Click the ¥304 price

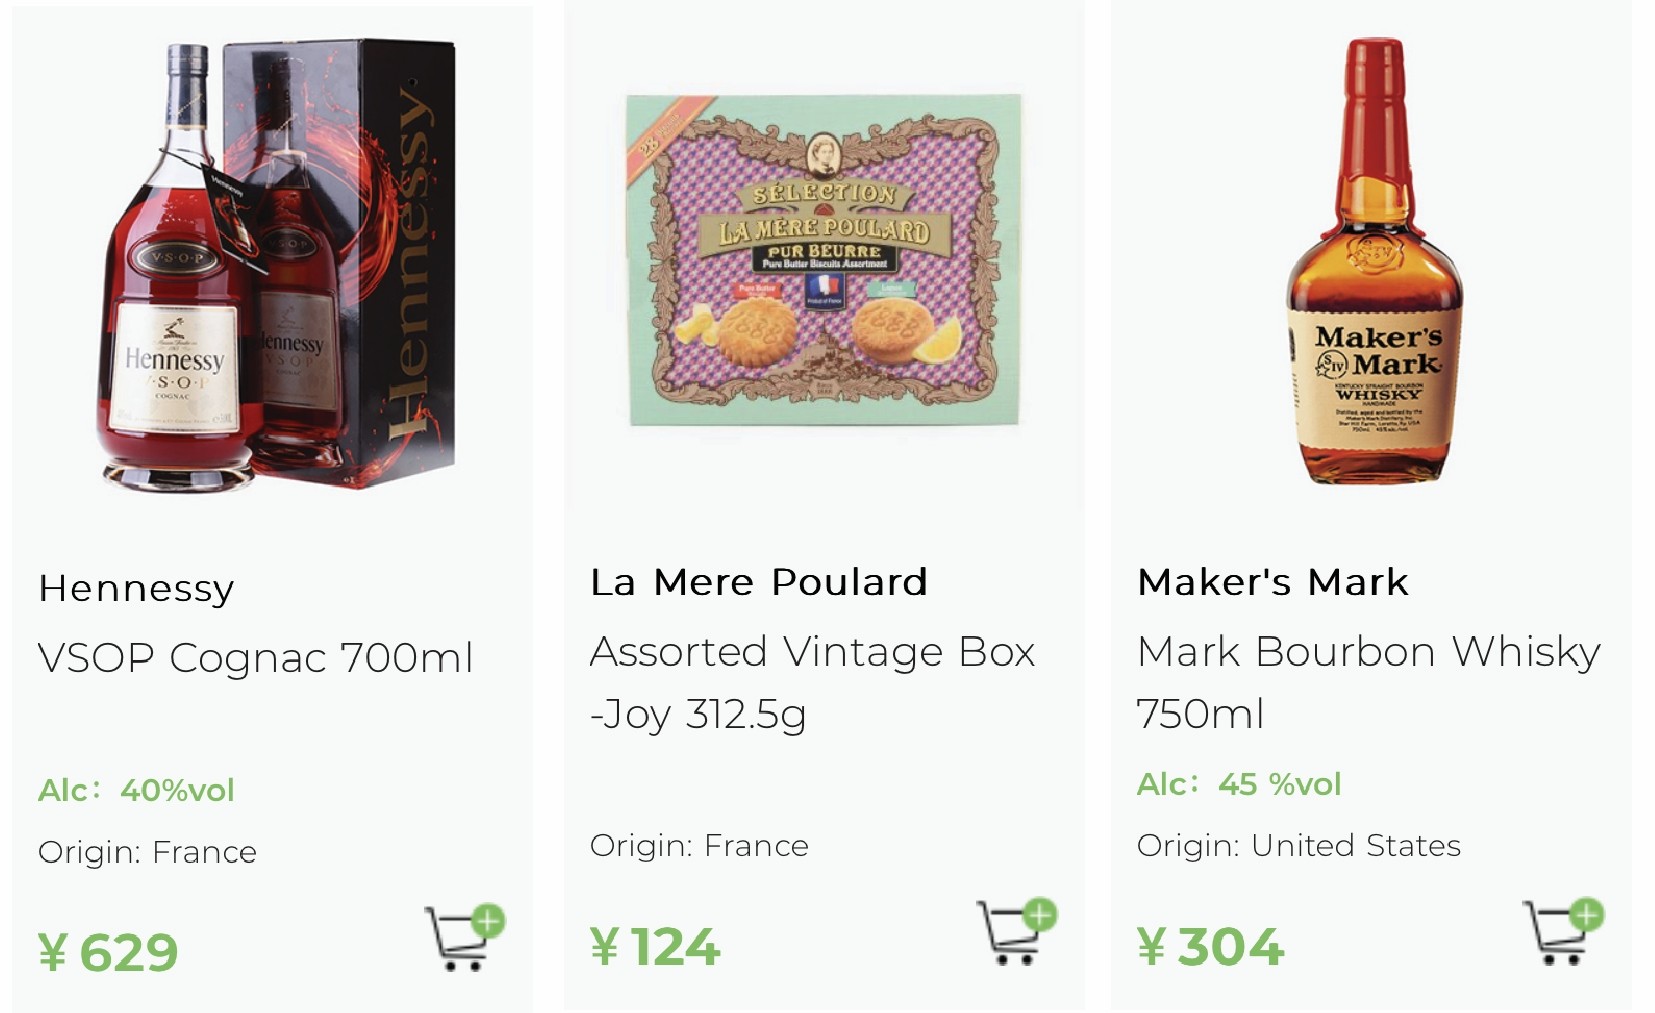tap(1210, 946)
